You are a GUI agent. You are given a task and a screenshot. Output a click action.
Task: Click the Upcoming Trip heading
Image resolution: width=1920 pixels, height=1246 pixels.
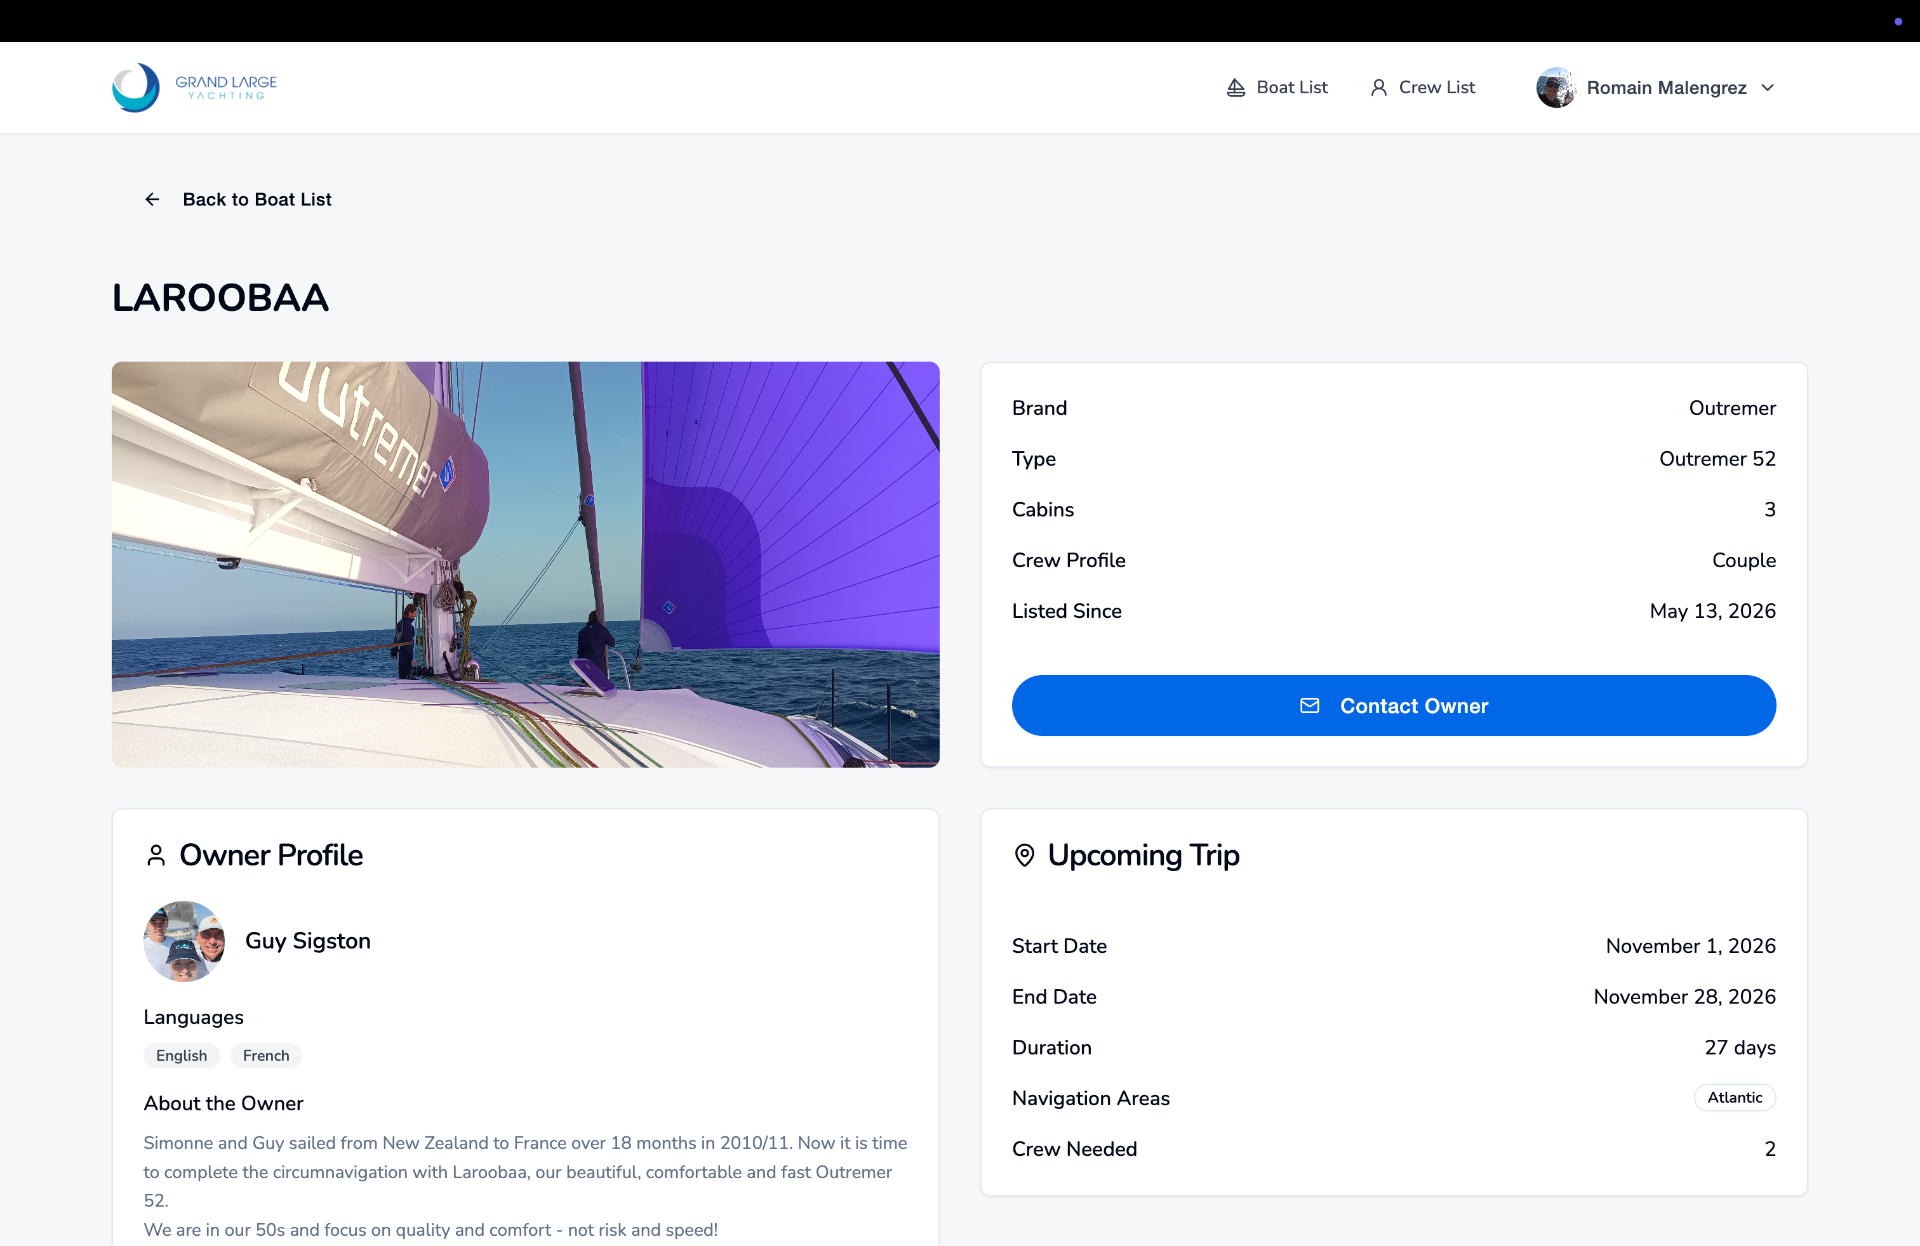coord(1144,856)
